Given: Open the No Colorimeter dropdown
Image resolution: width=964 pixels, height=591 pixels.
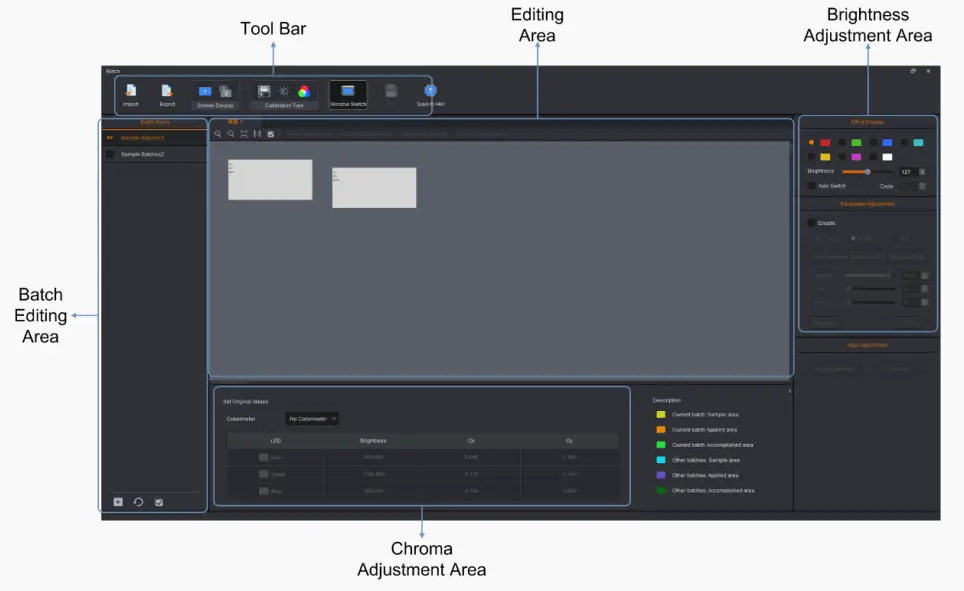Looking at the screenshot, I should (x=310, y=420).
